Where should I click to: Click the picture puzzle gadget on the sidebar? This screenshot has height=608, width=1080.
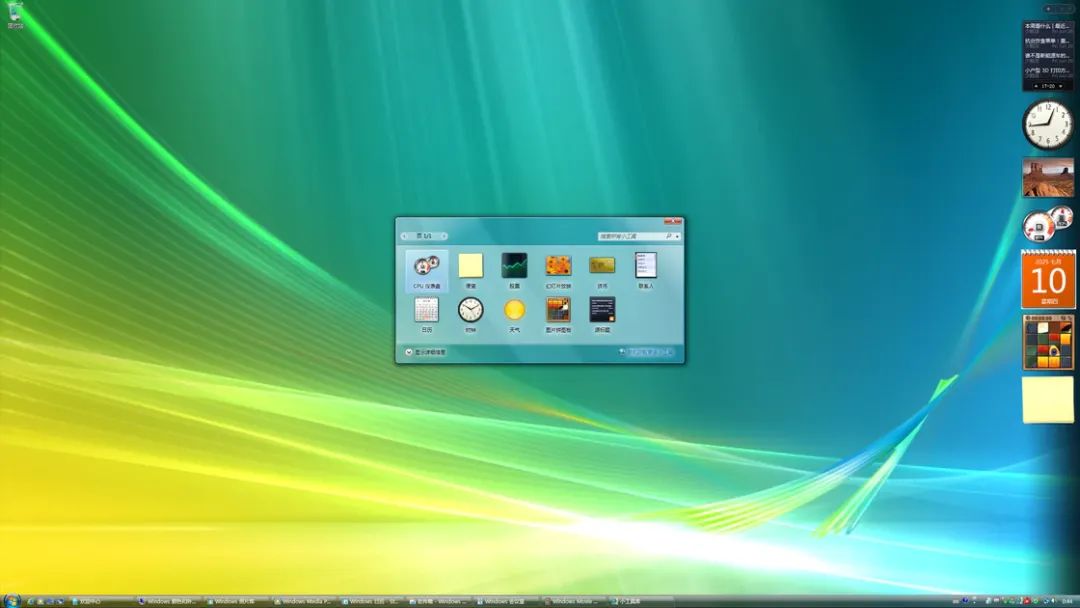[x=1048, y=342]
